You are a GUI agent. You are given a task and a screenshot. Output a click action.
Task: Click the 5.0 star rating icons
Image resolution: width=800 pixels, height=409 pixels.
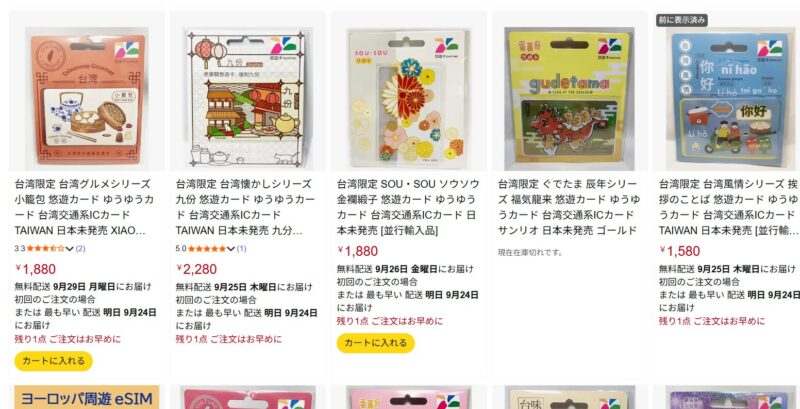point(207,249)
